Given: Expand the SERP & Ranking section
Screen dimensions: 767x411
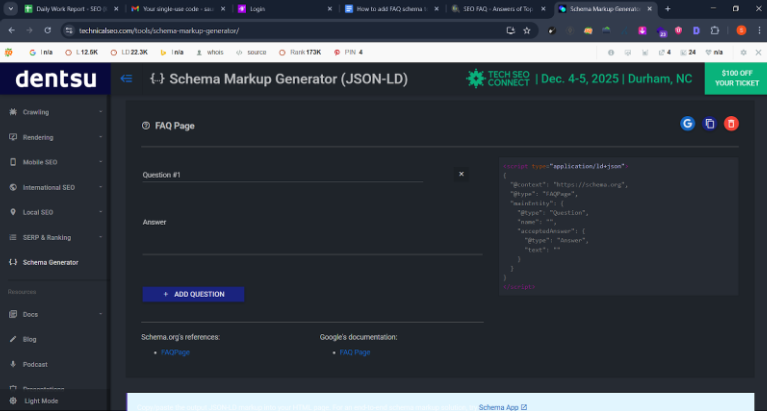Looking at the screenshot, I should (46, 237).
